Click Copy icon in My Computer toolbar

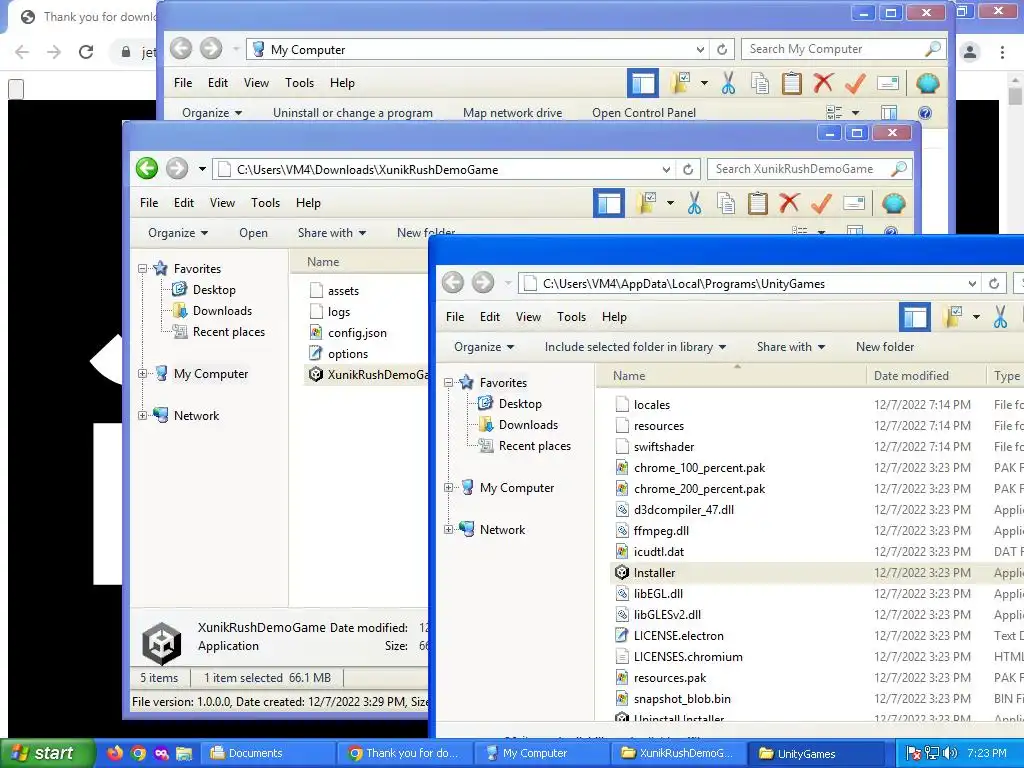coord(760,83)
